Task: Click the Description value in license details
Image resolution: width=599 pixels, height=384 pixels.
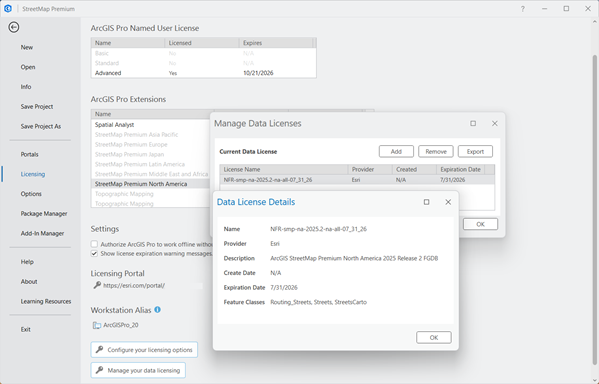Action: tap(354, 258)
